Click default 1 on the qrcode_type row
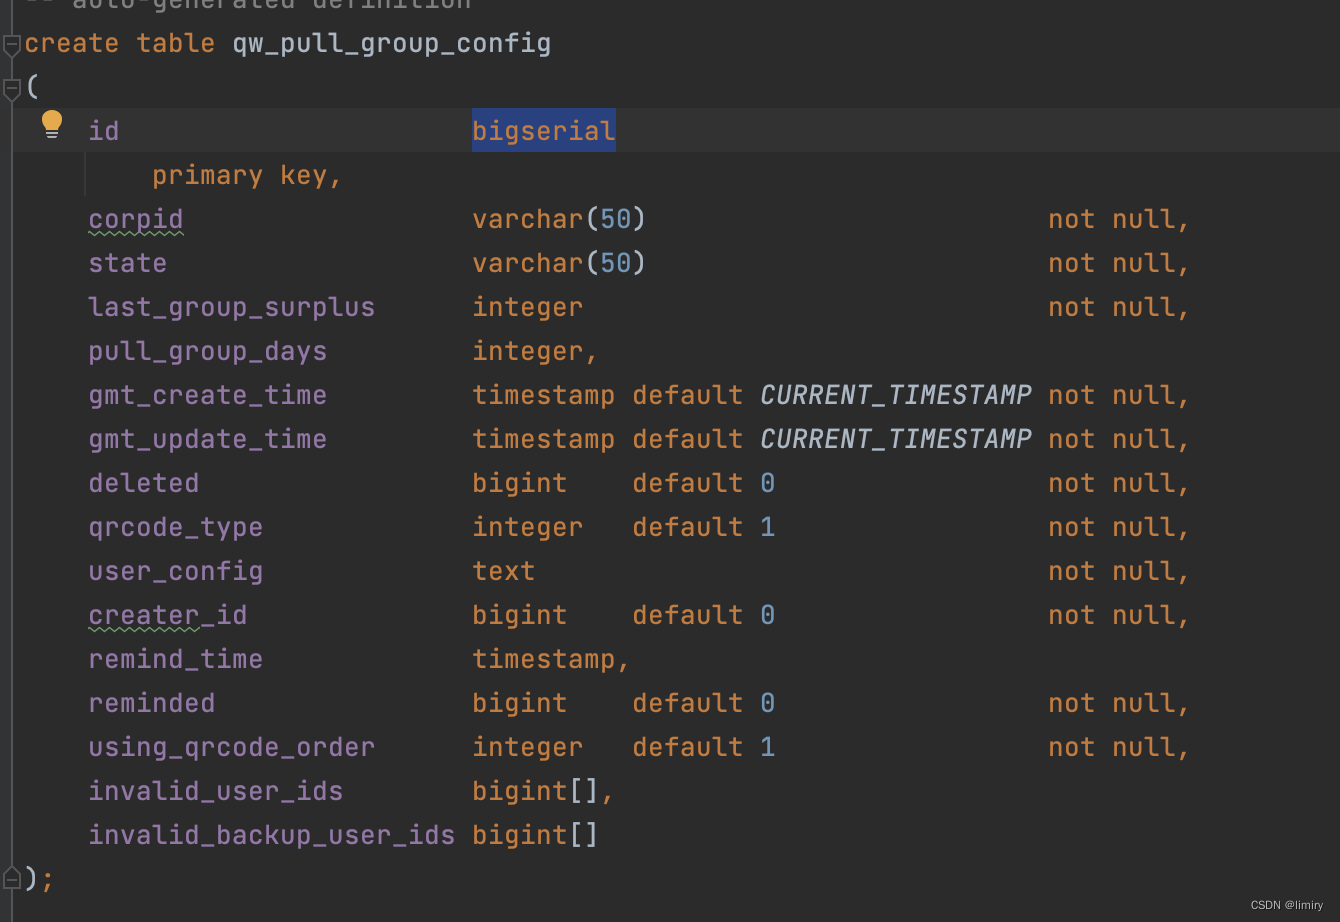 [x=704, y=527]
